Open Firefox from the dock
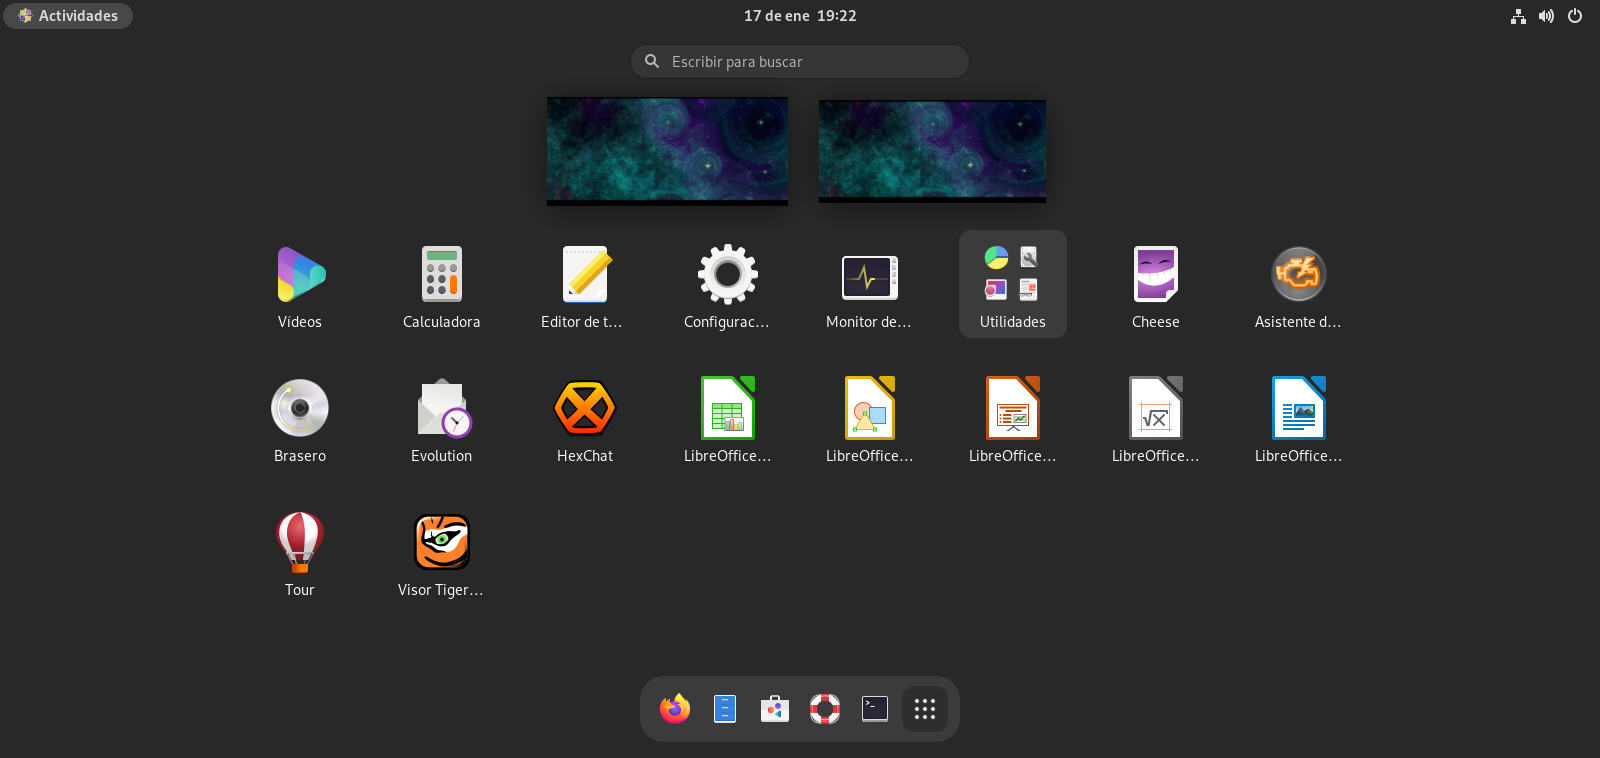 [675, 709]
